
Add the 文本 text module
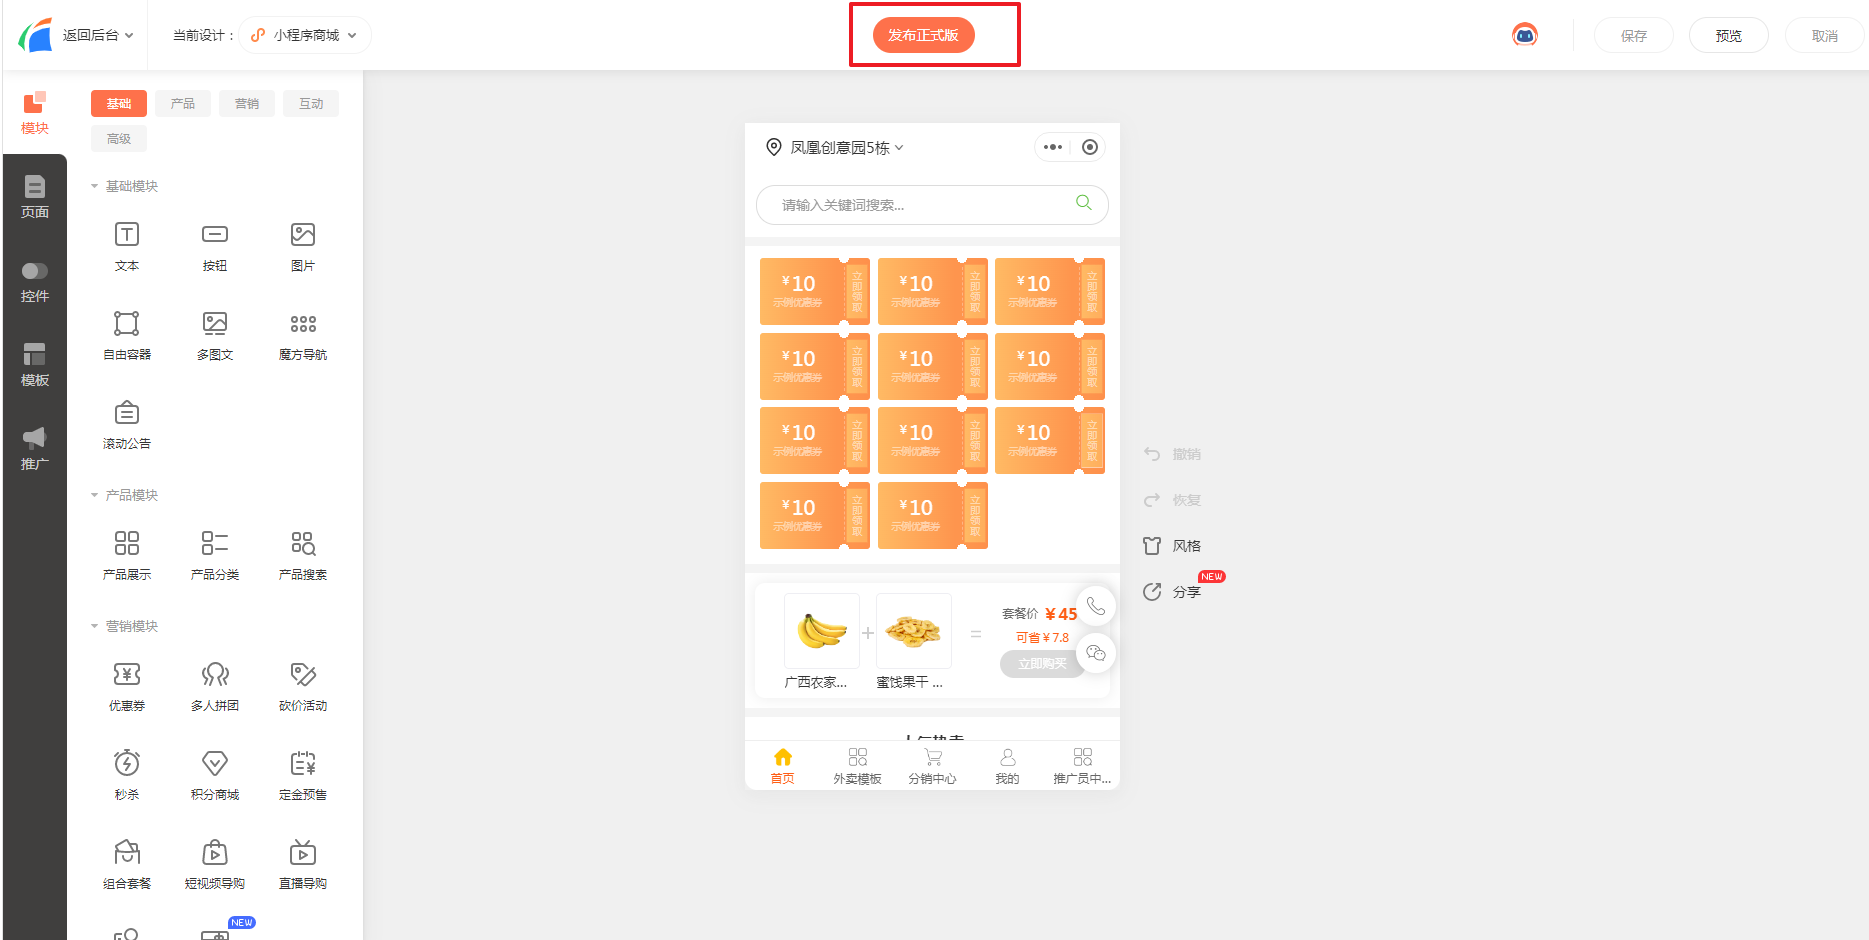tap(127, 246)
